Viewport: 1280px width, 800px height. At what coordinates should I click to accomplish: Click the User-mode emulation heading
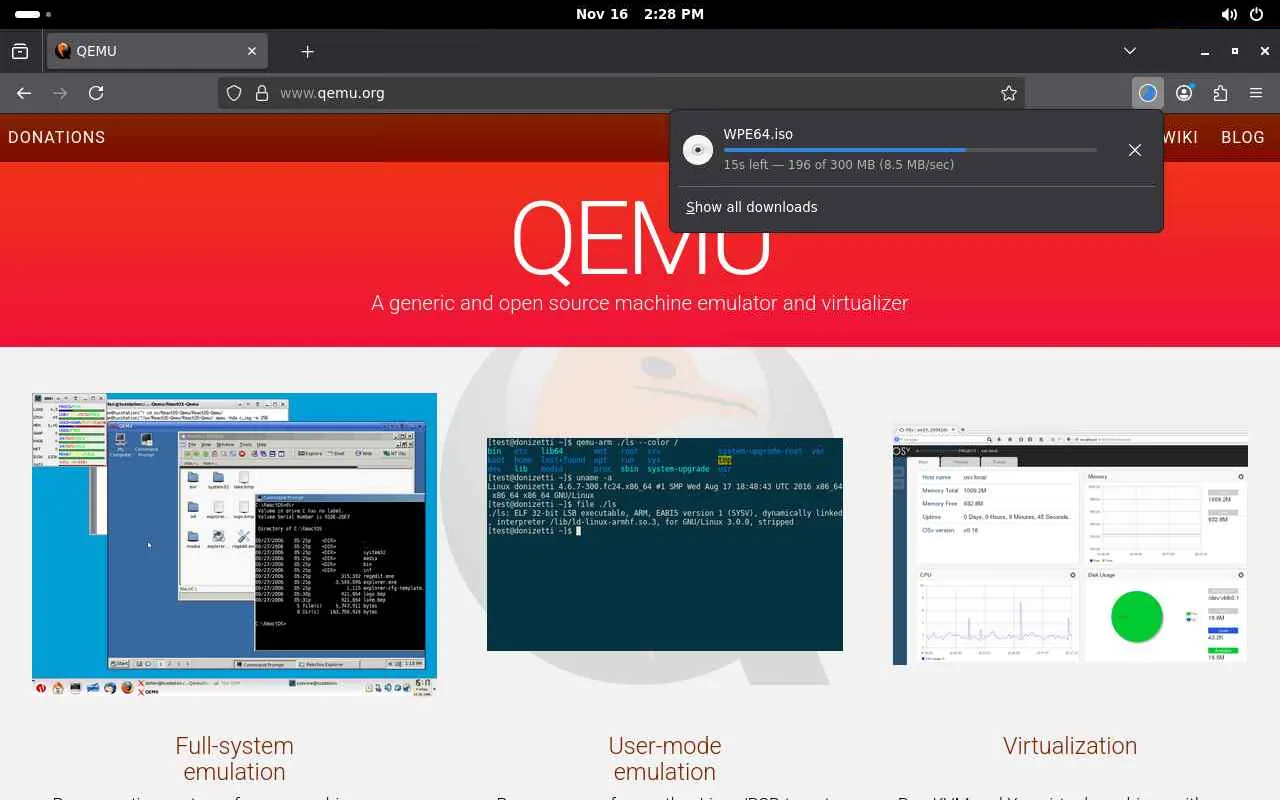[665, 759]
